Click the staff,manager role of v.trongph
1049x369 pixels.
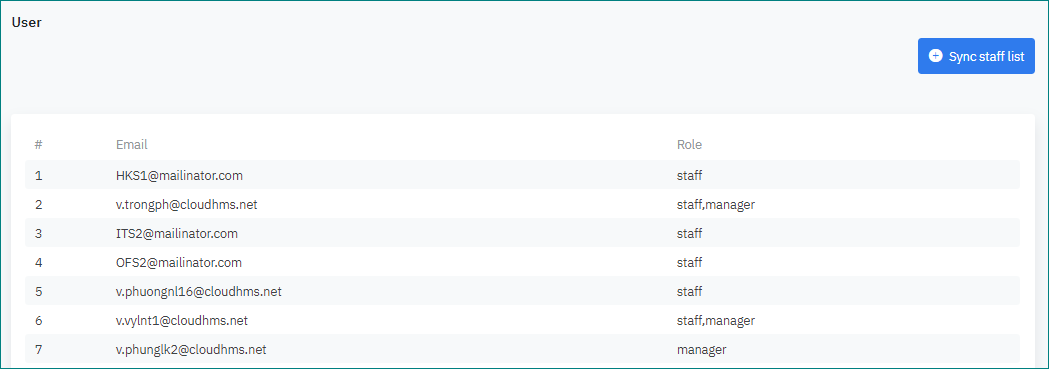pos(716,205)
